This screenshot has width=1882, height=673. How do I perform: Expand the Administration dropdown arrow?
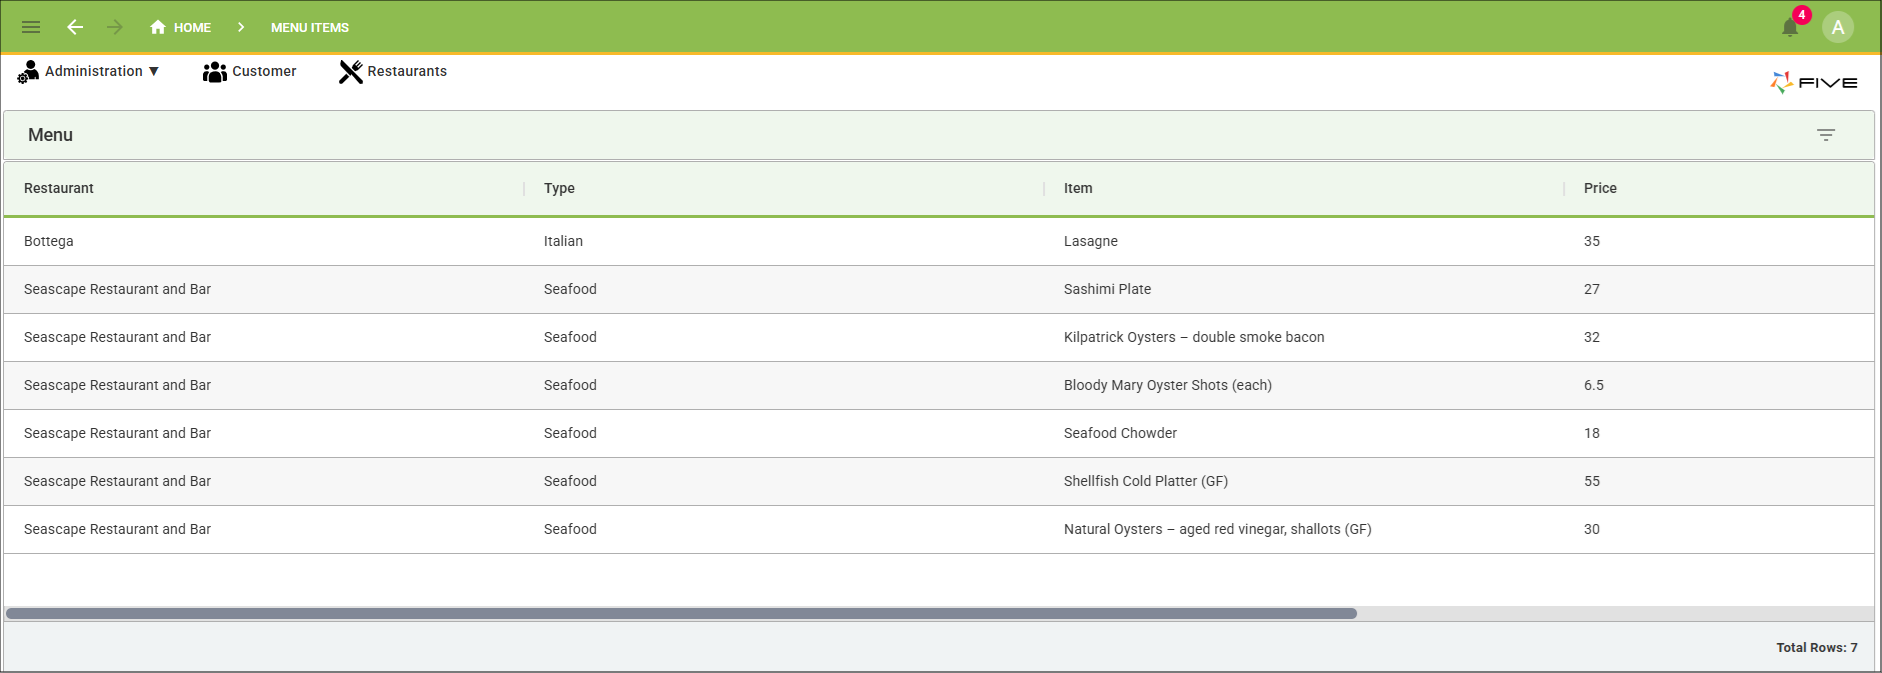point(154,72)
